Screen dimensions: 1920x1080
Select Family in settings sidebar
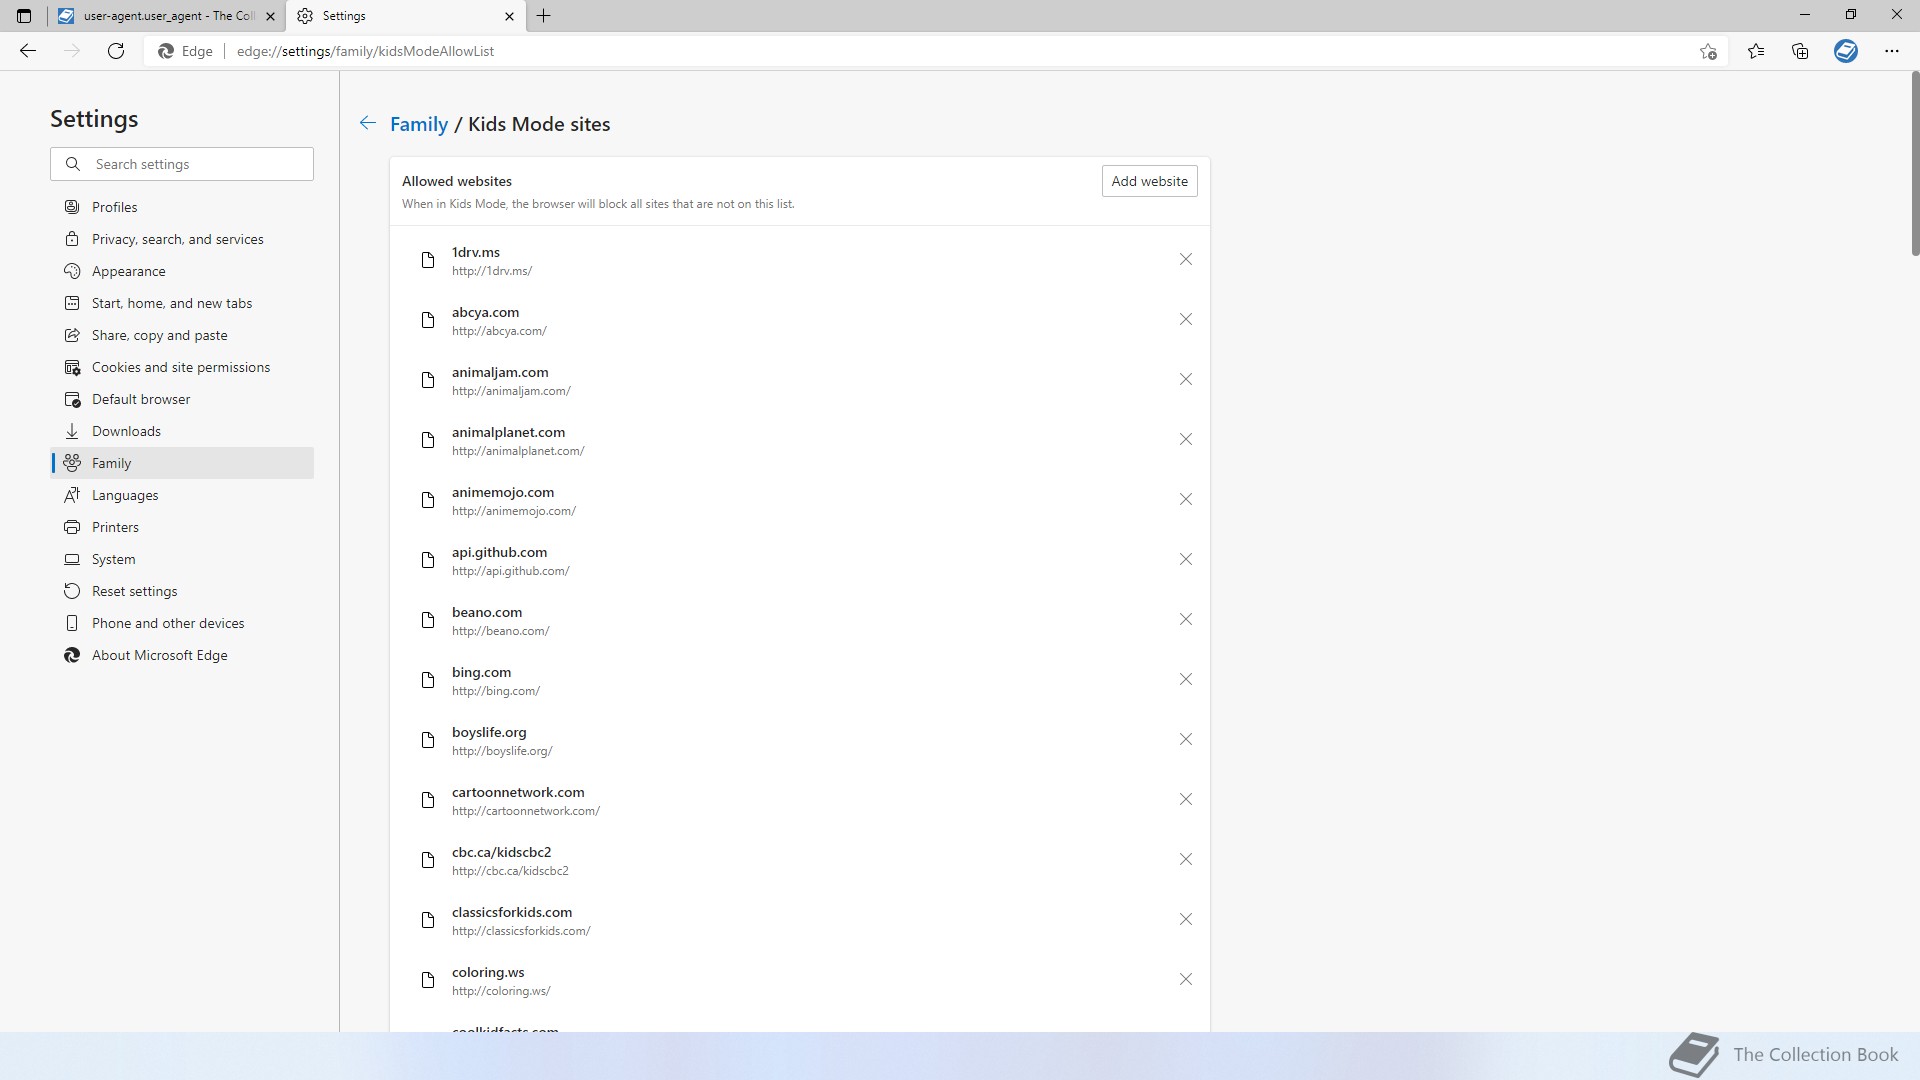pos(182,463)
